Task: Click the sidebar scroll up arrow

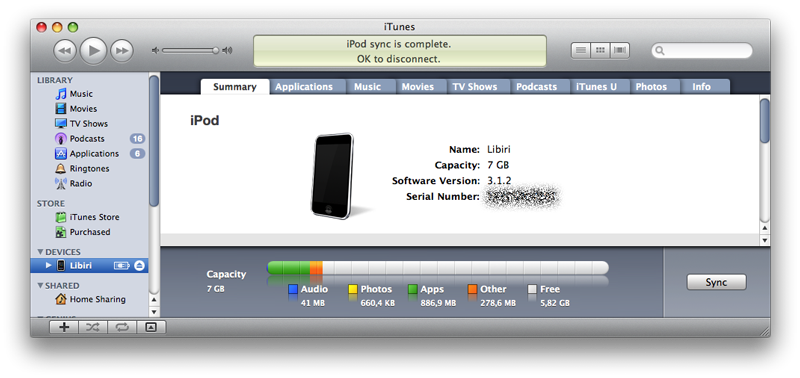Action: 154,300
